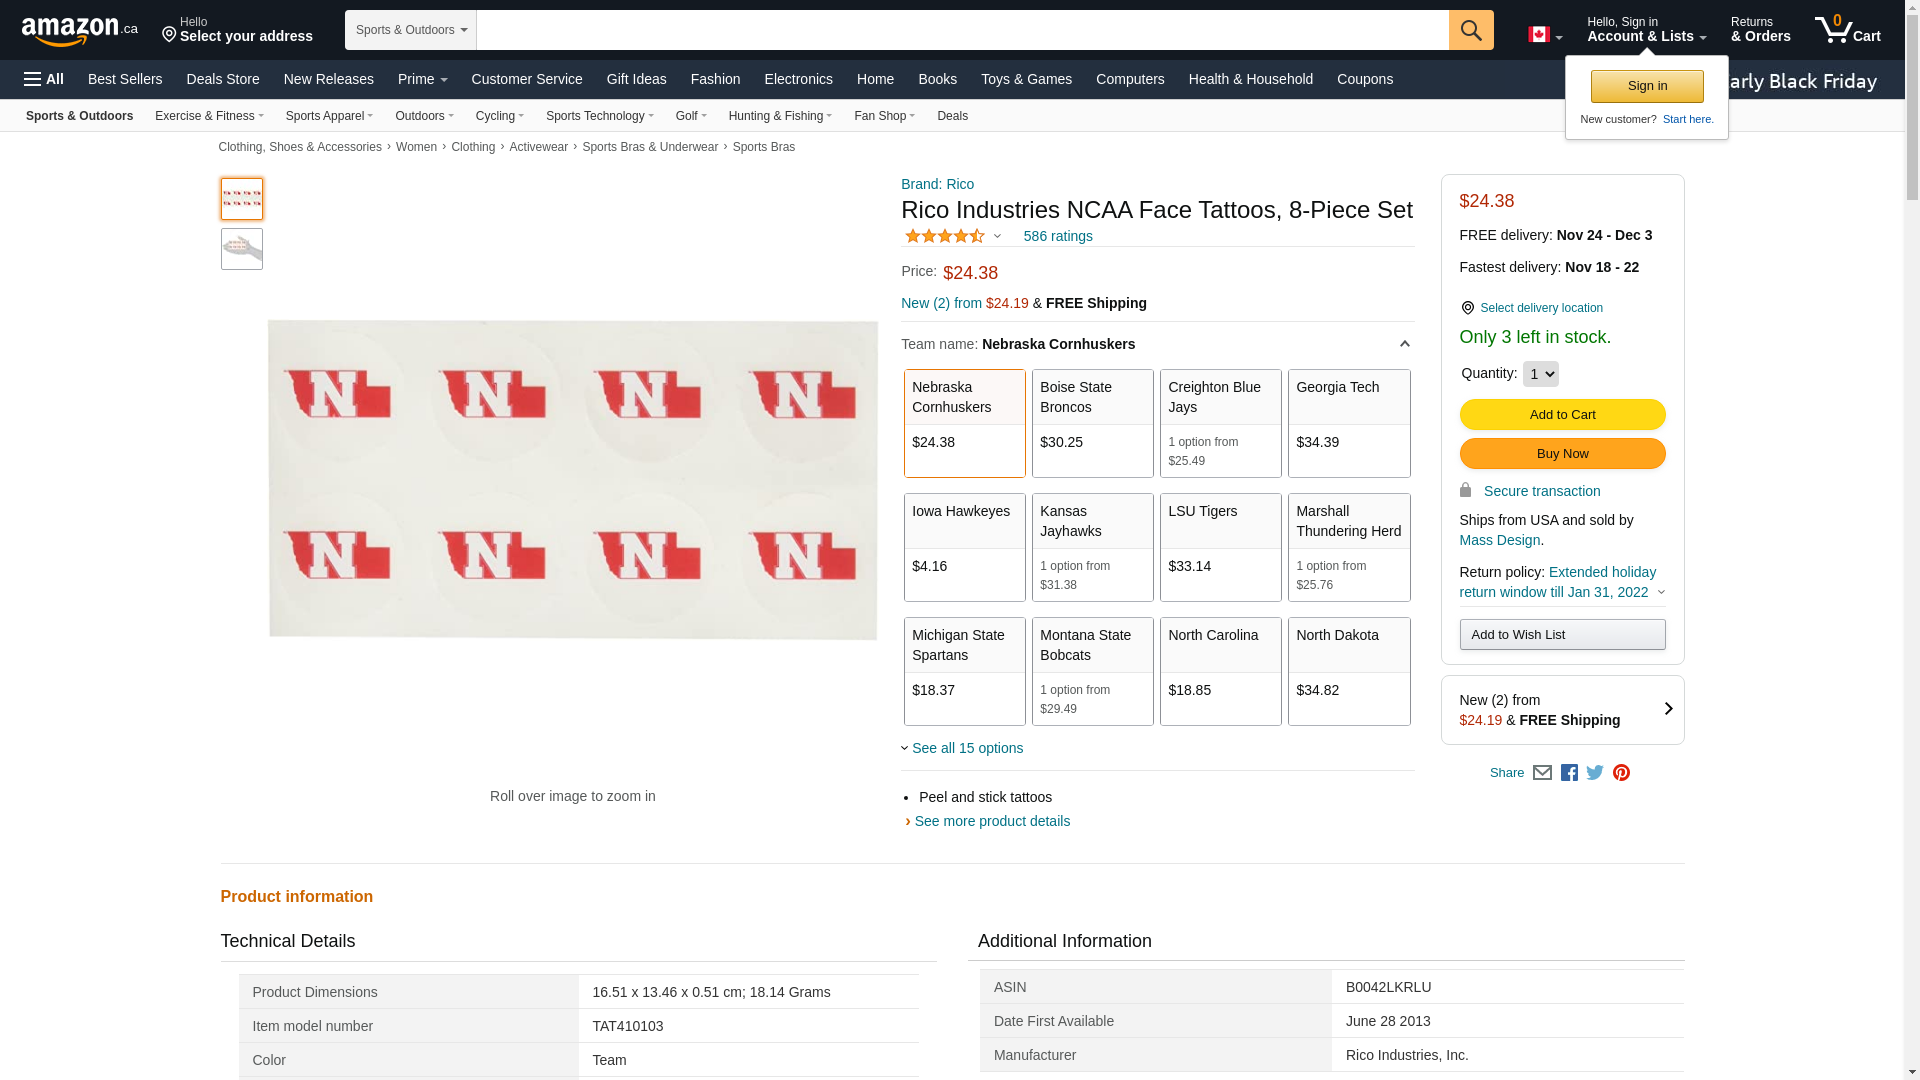This screenshot has height=1080, width=1920.
Task: Open the Quantity dropdown
Action: pos(1540,374)
